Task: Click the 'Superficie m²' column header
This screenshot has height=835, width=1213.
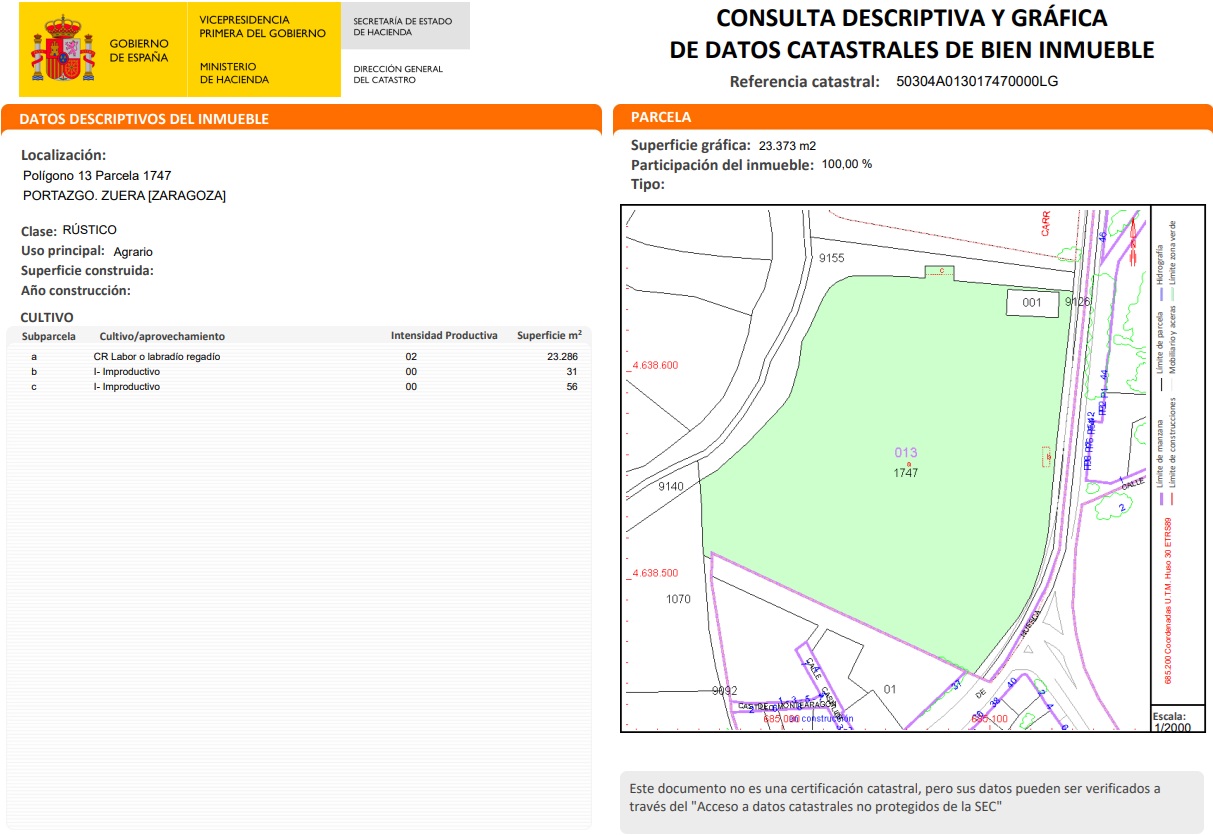Action: (x=549, y=335)
